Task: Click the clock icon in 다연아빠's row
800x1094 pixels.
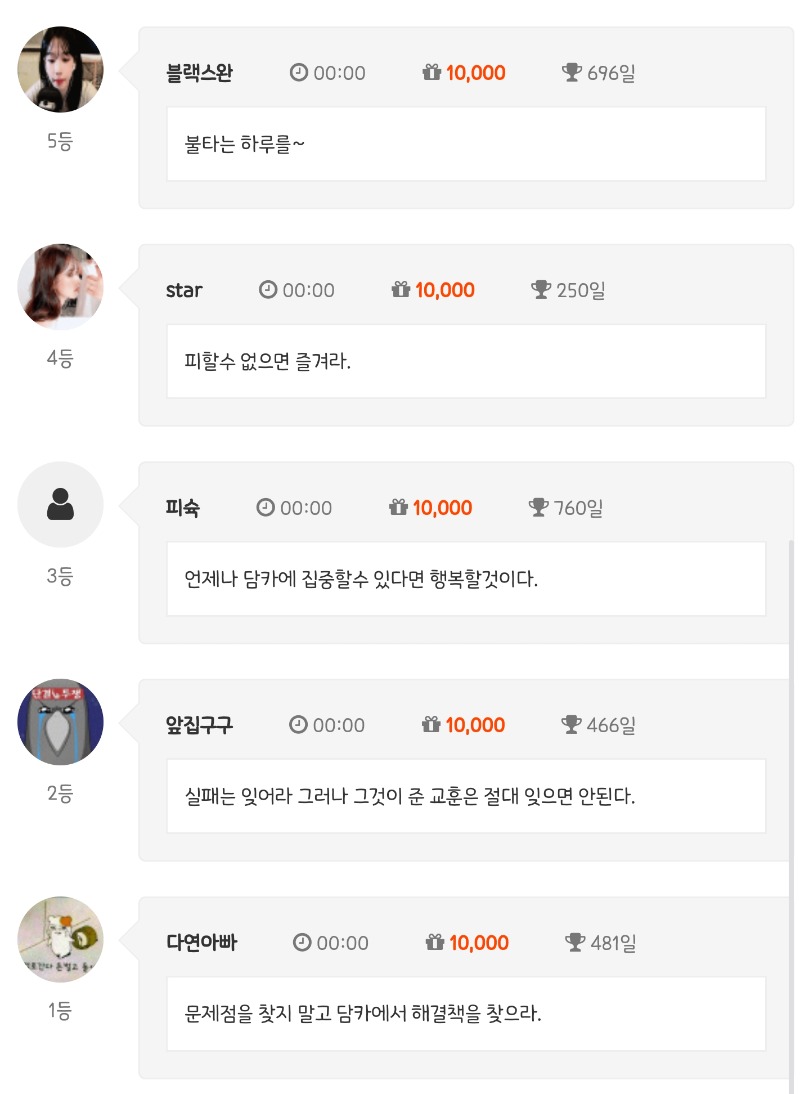Action: point(302,942)
